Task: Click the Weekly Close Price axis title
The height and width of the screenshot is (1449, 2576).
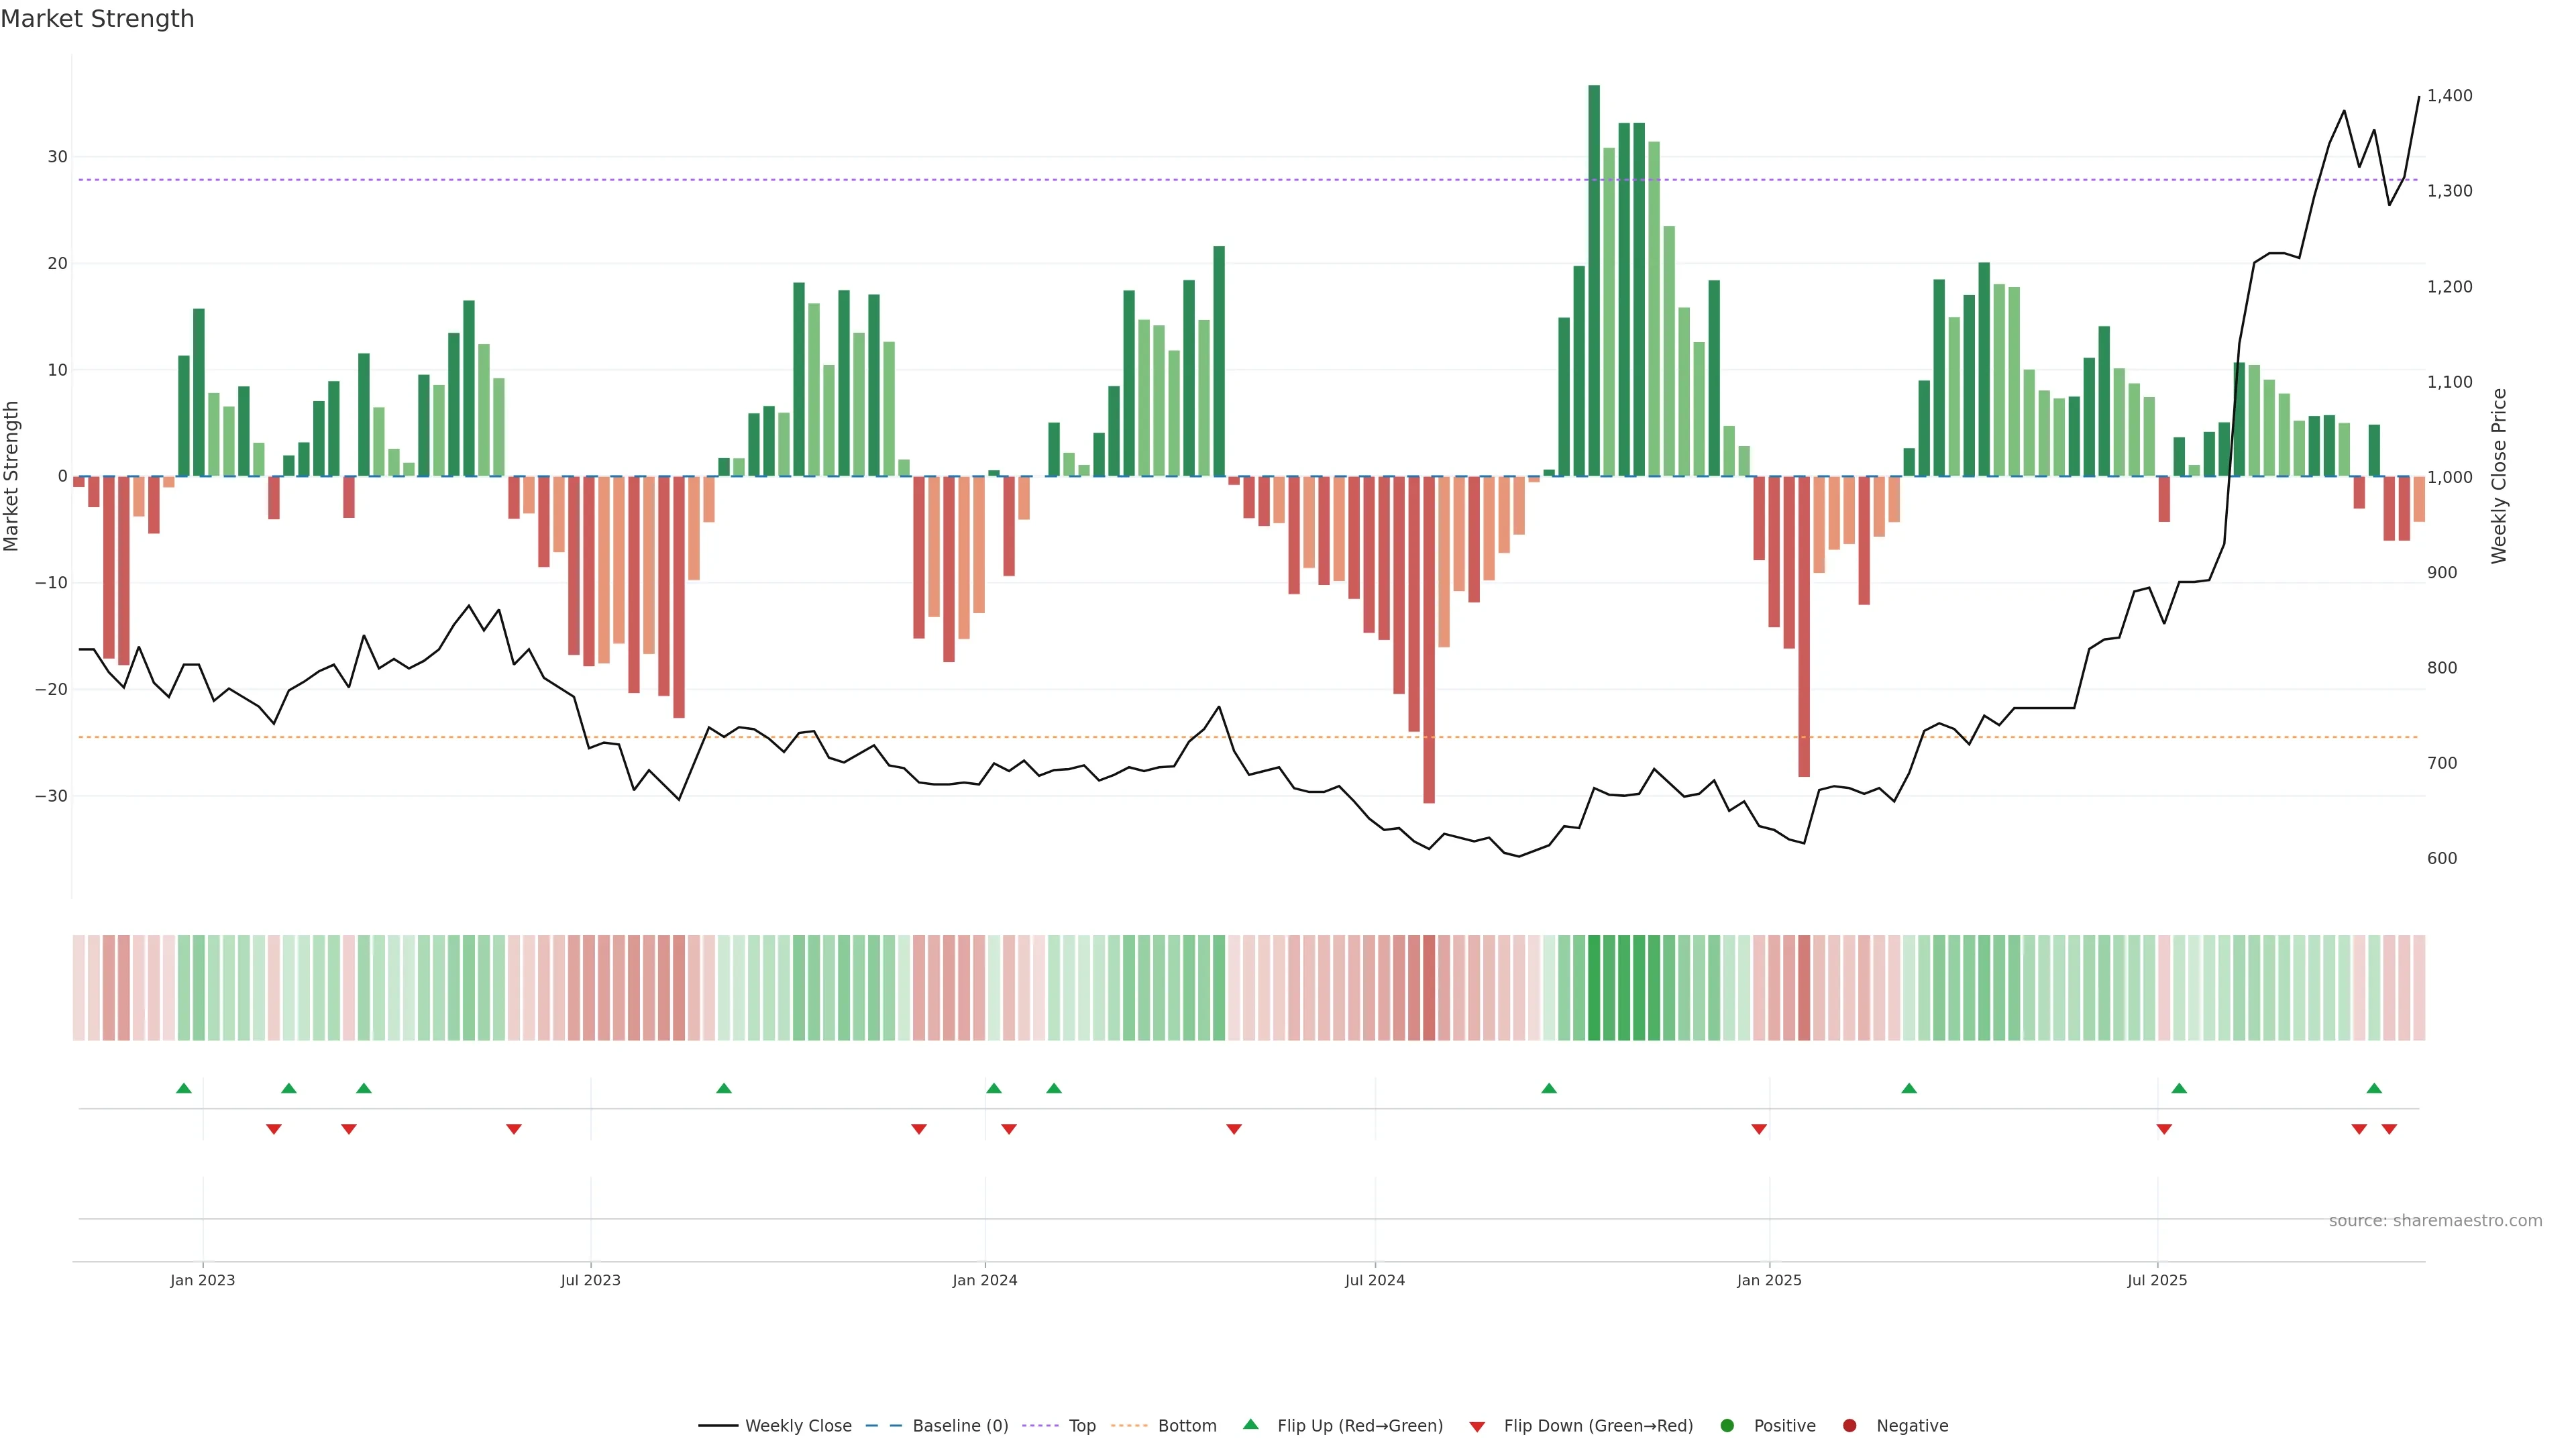Action: click(x=2499, y=476)
